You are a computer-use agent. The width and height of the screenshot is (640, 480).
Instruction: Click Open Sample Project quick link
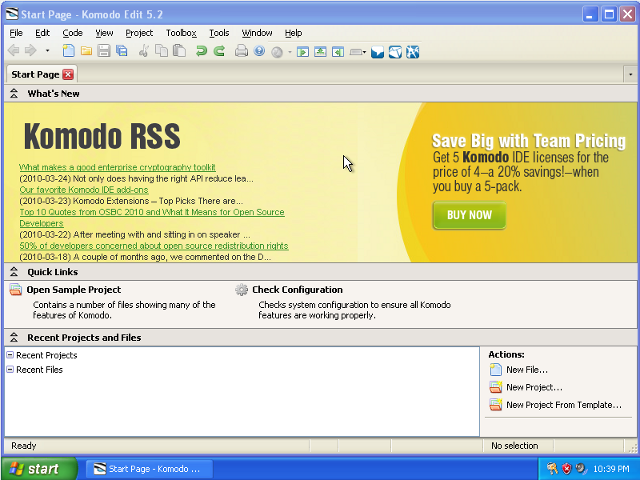(x=73, y=290)
